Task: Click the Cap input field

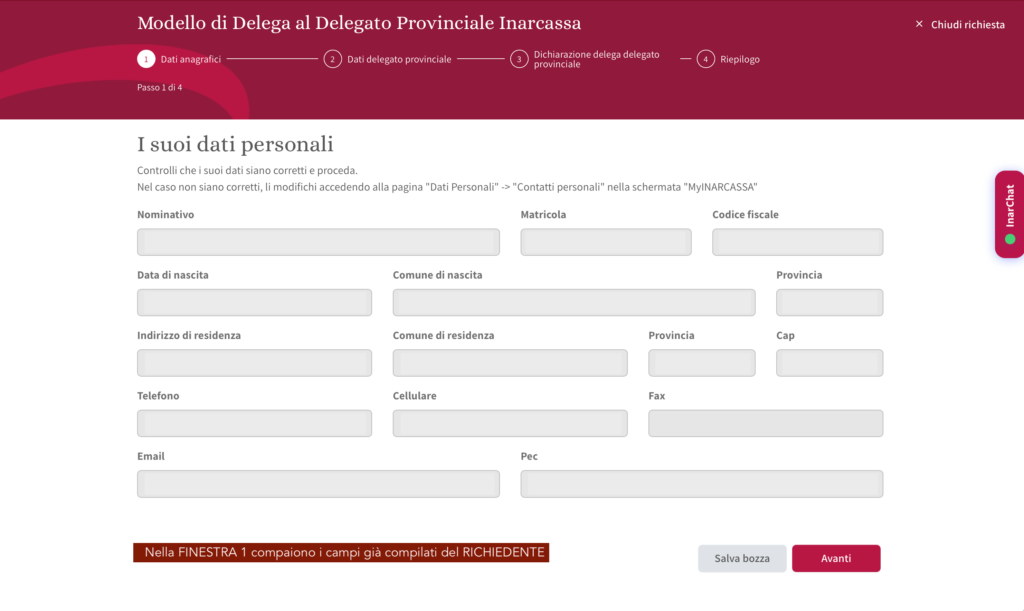Action: [x=829, y=363]
